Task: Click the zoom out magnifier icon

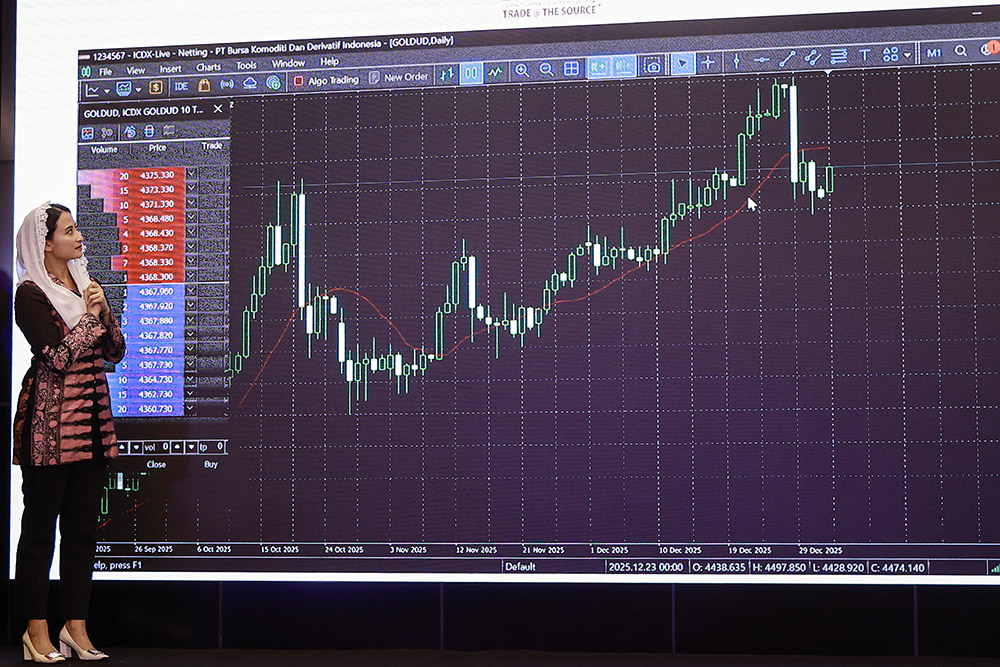Action: click(x=547, y=69)
